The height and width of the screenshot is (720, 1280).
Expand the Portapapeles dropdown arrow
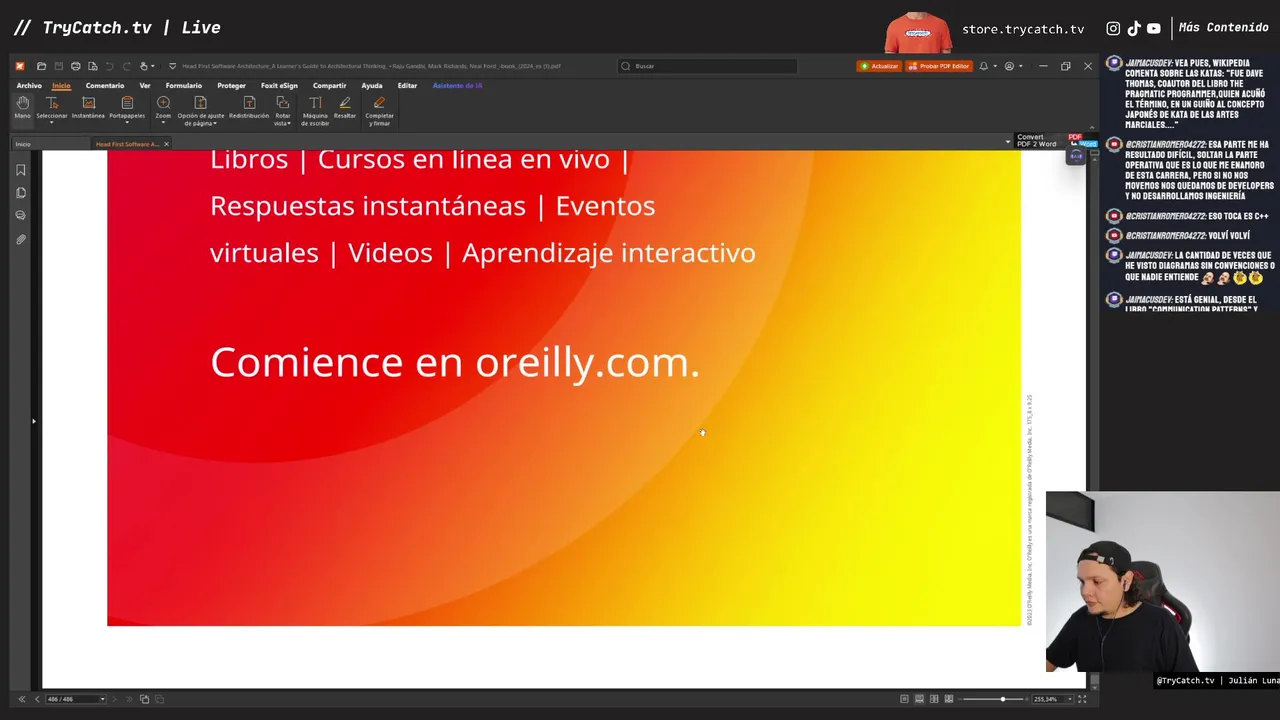pos(127,122)
